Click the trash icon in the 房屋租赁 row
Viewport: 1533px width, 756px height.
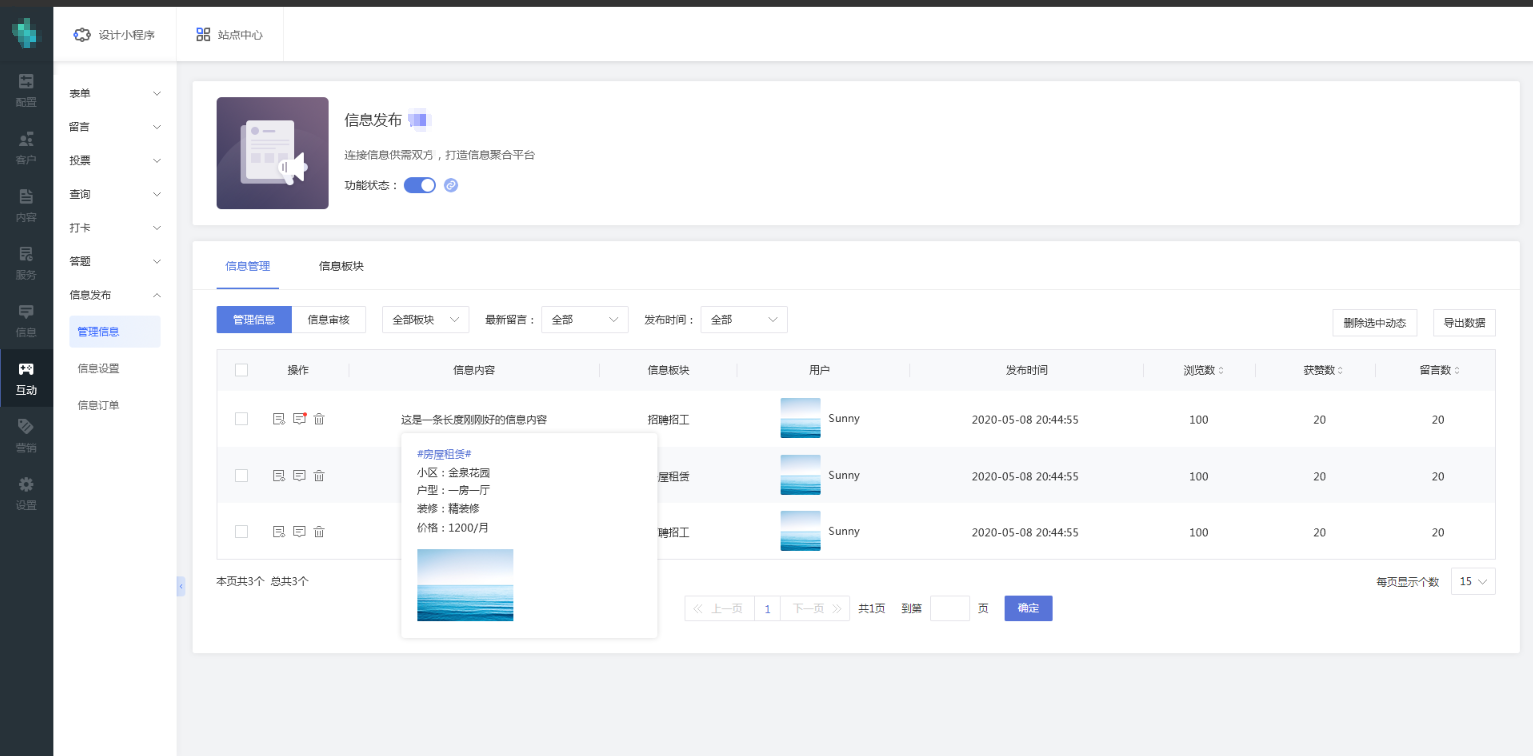tap(319, 476)
